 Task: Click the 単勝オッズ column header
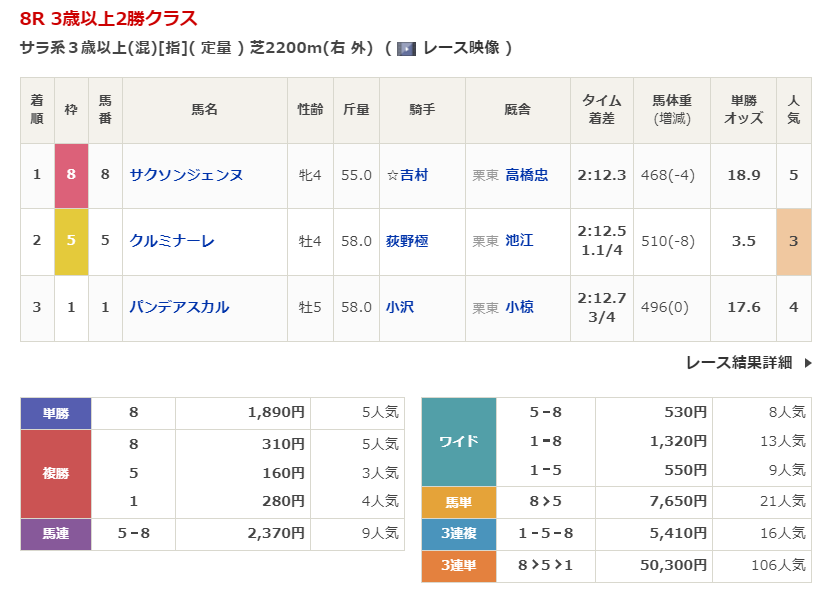tap(742, 109)
